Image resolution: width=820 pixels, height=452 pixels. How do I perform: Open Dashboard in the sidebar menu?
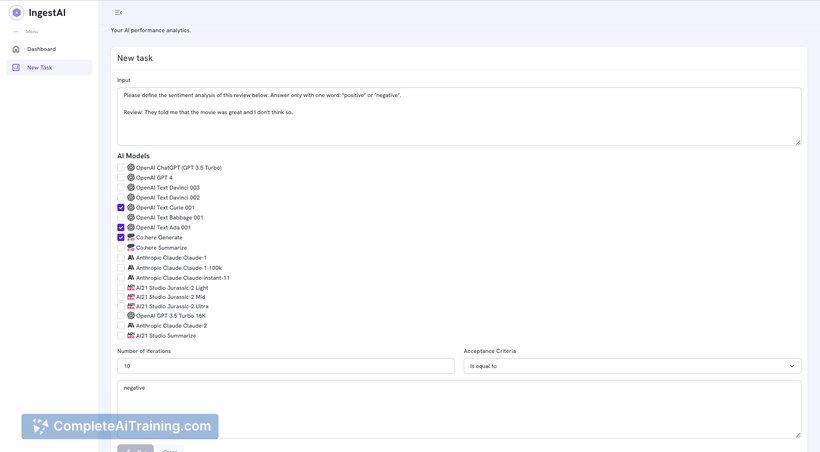41,49
